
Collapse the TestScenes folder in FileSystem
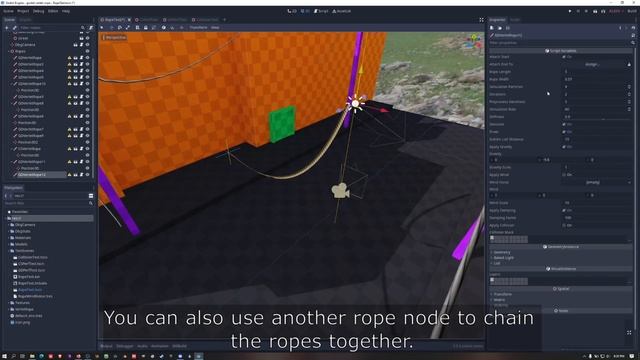pyautogui.click(x=9, y=251)
